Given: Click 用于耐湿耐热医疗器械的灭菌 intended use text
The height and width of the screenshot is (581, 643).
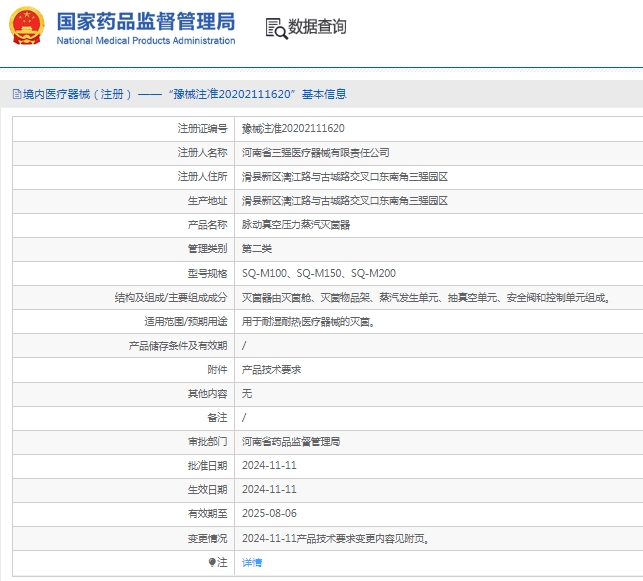Looking at the screenshot, I should [308, 322].
